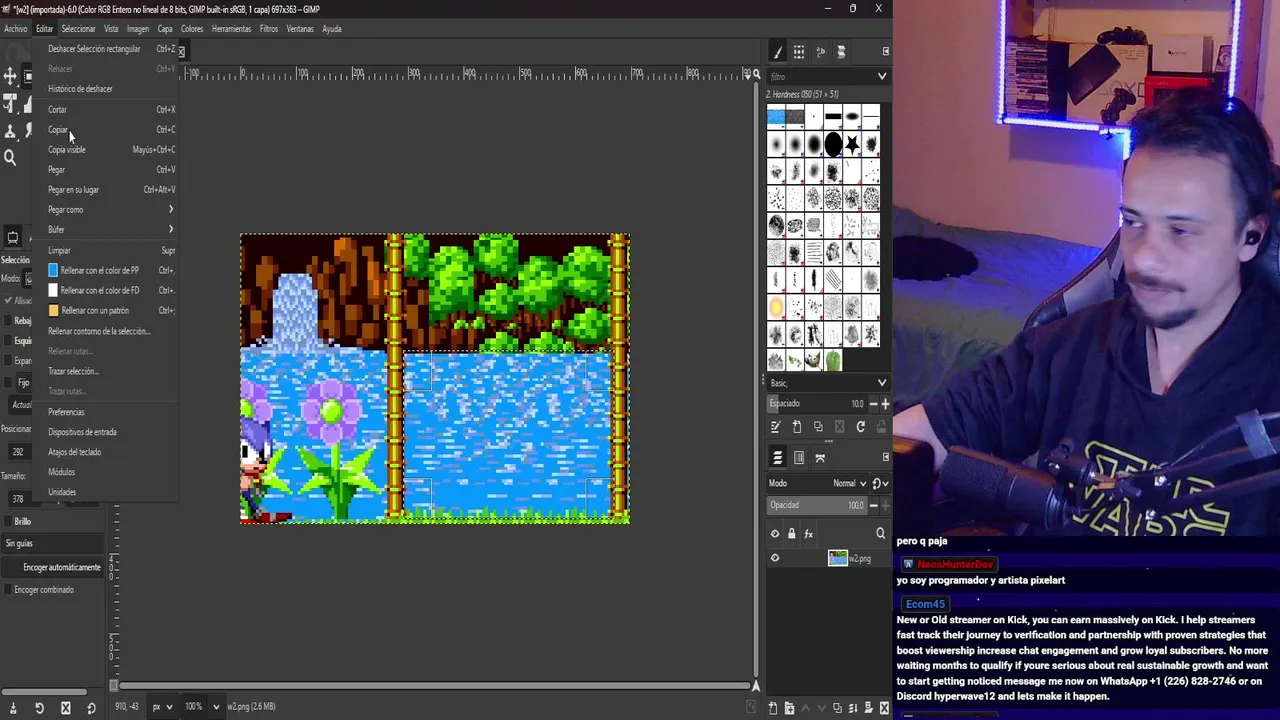Open the Patterns tab icon
1280x720 pixels.
coord(799,52)
